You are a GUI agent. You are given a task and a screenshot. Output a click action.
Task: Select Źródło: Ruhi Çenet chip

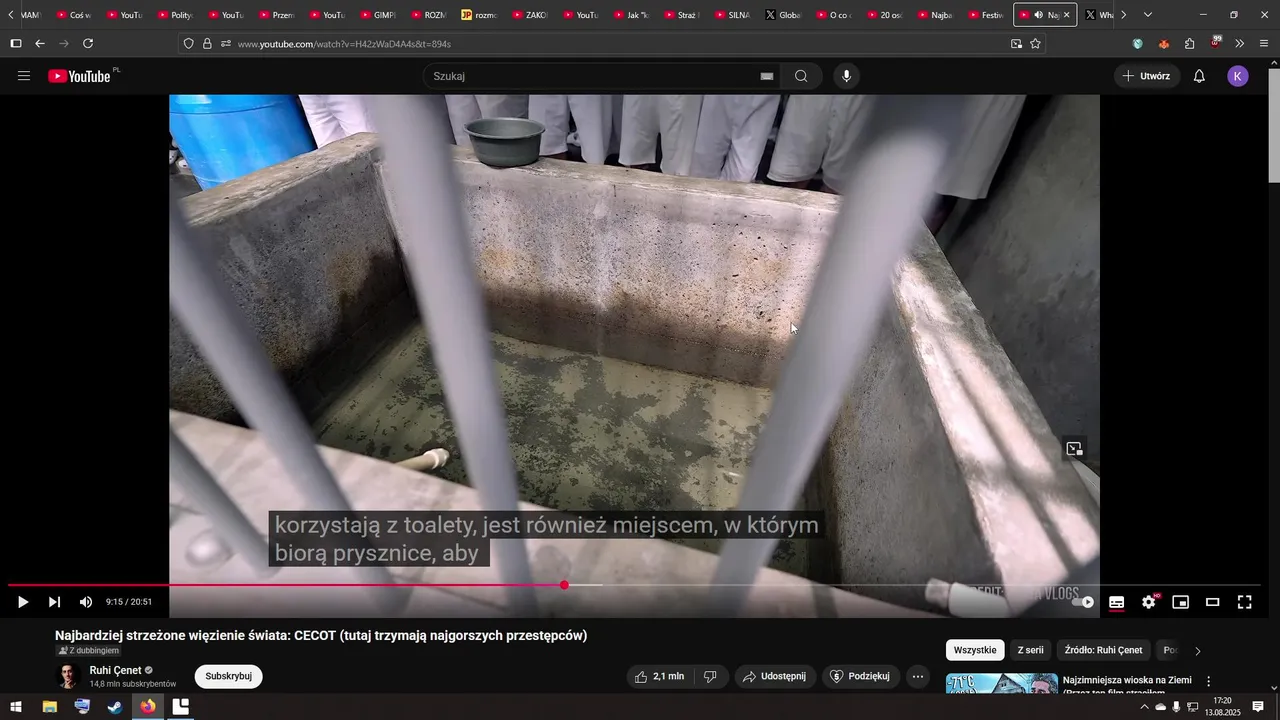point(1103,650)
